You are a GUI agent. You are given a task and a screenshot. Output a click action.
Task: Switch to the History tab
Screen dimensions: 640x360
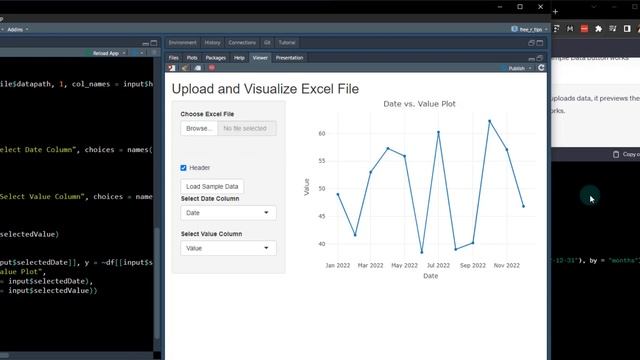click(x=212, y=42)
